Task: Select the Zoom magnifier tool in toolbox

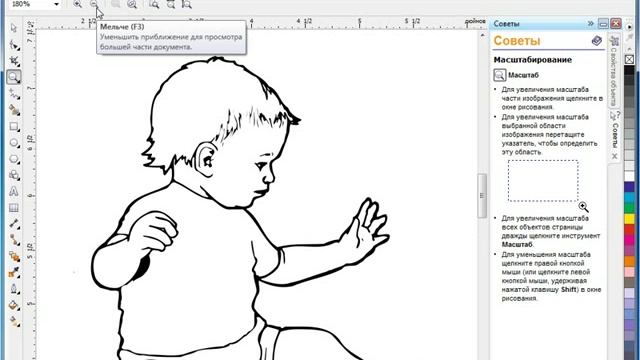Action: tap(14, 77)
